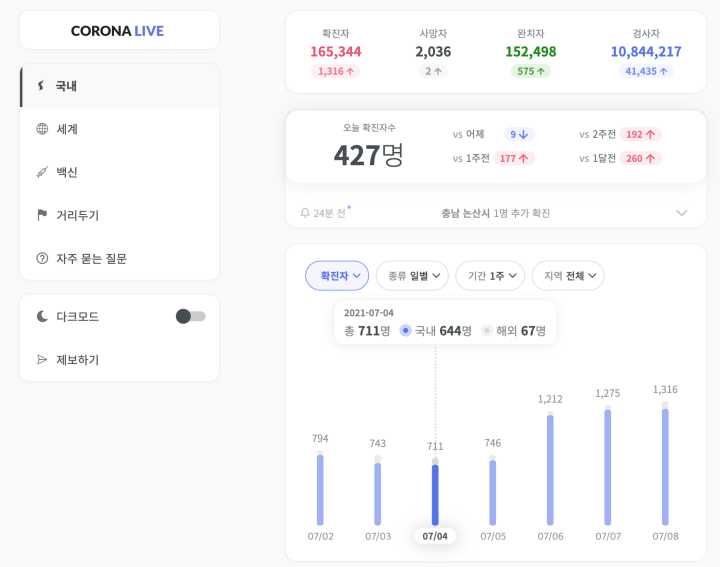Click the globe icon beside 세계
The width and height of the screenshot is (720, 567).
42,129
